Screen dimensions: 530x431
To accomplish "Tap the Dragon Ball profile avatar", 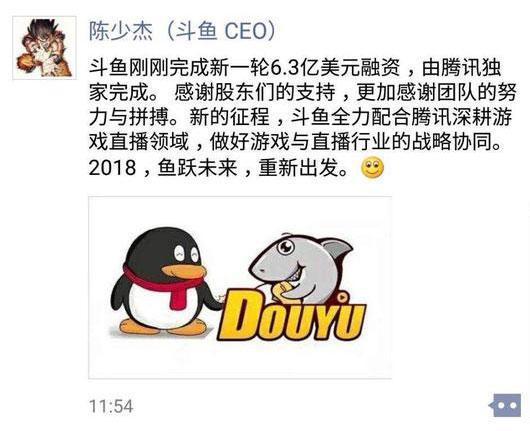I will [44, 48].
